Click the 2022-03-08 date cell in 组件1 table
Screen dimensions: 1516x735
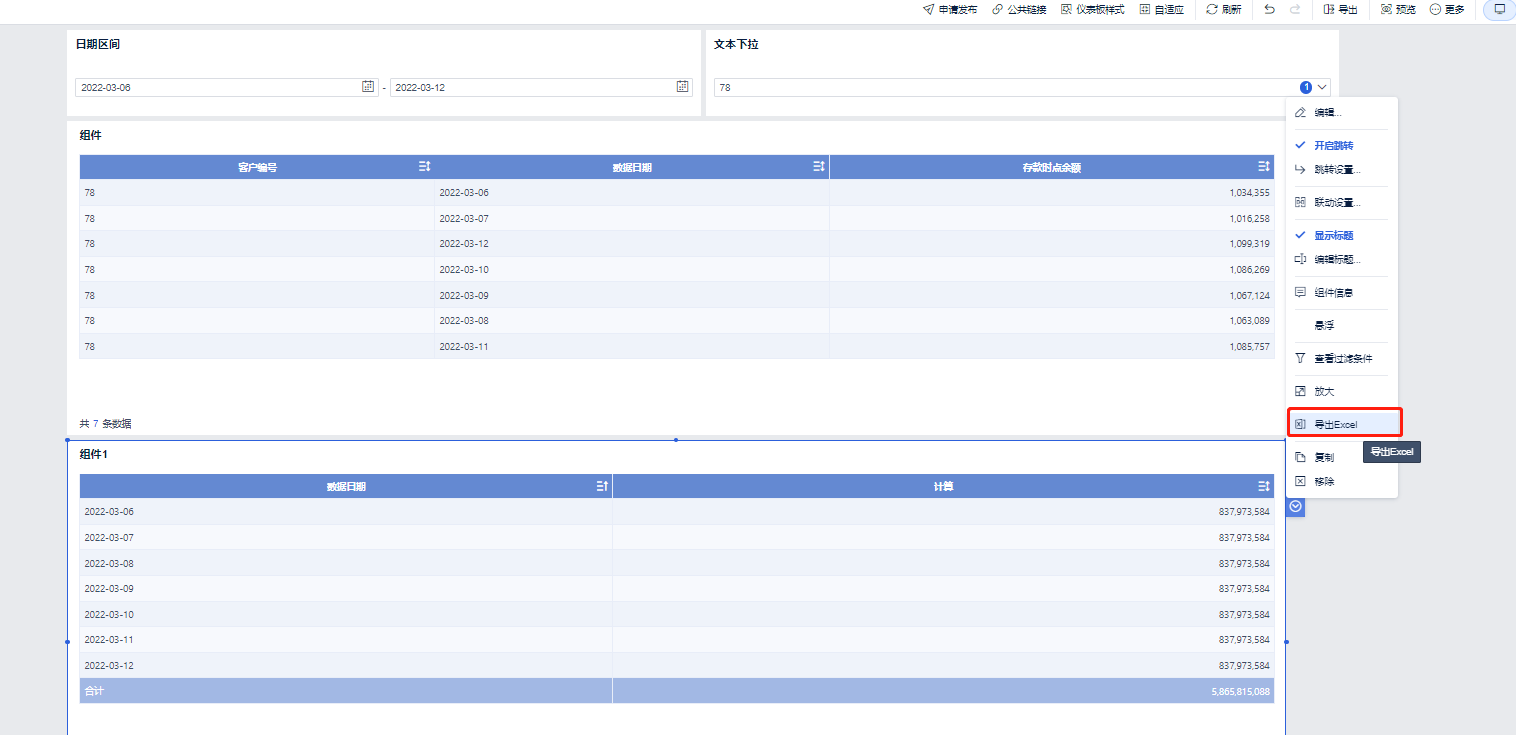point(346,563)
